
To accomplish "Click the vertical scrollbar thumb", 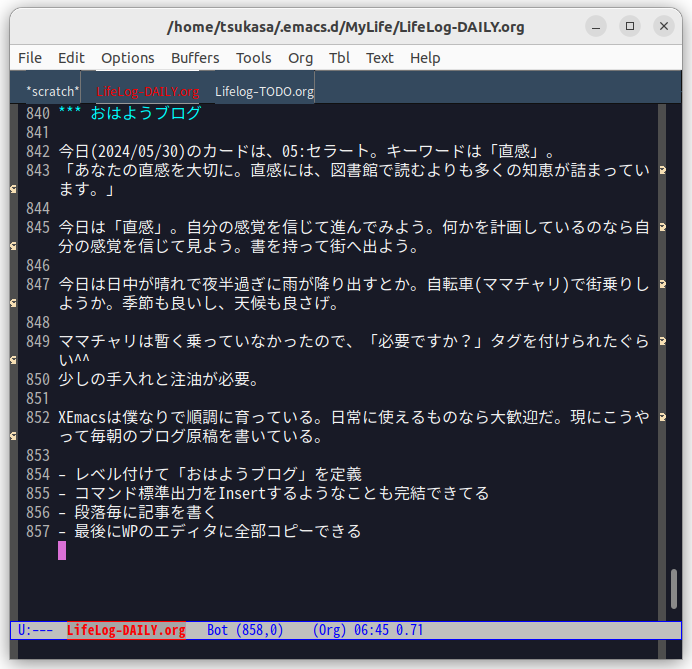I will [x=674, y=589].
